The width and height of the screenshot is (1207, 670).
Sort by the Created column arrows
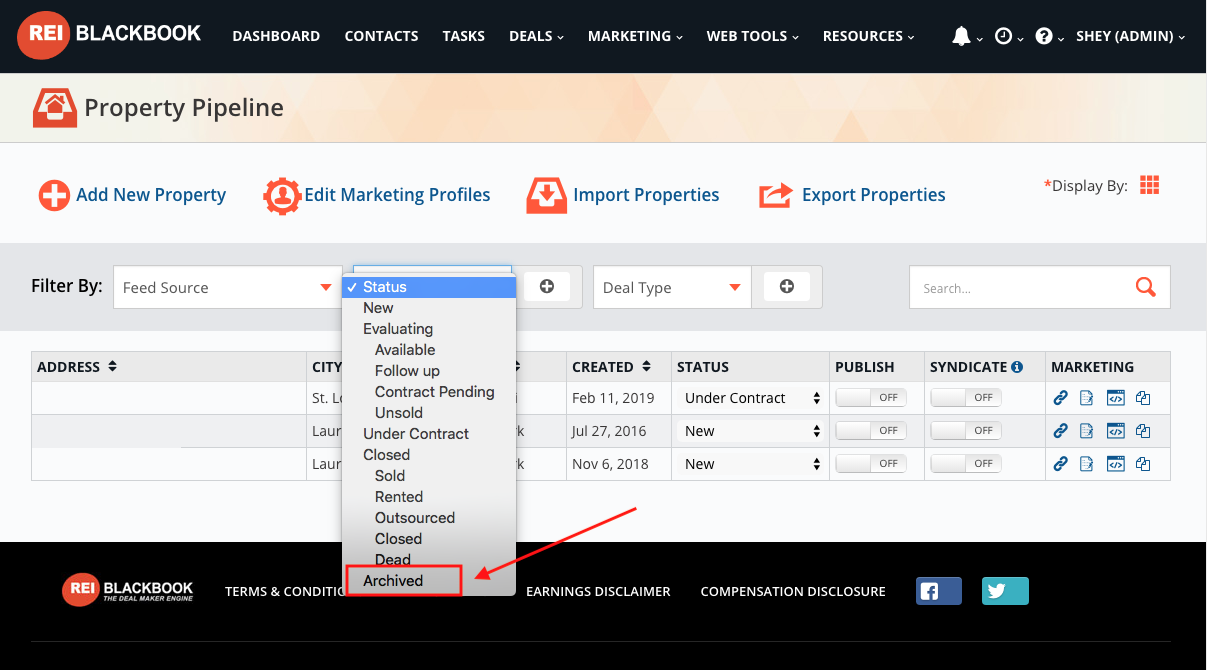[647, 367]
